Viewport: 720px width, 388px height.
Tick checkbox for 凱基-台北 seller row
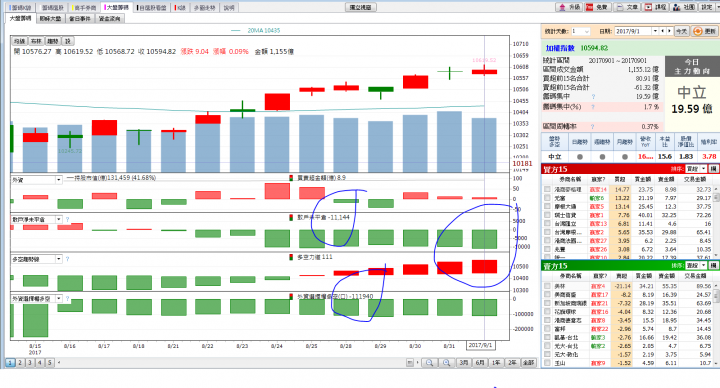click(547, 337)
